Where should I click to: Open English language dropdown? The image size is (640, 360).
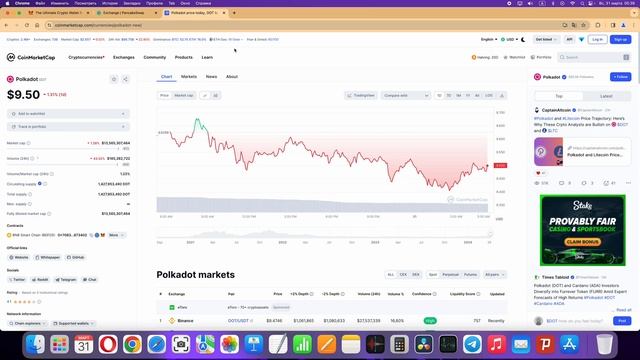pos(489,40)
